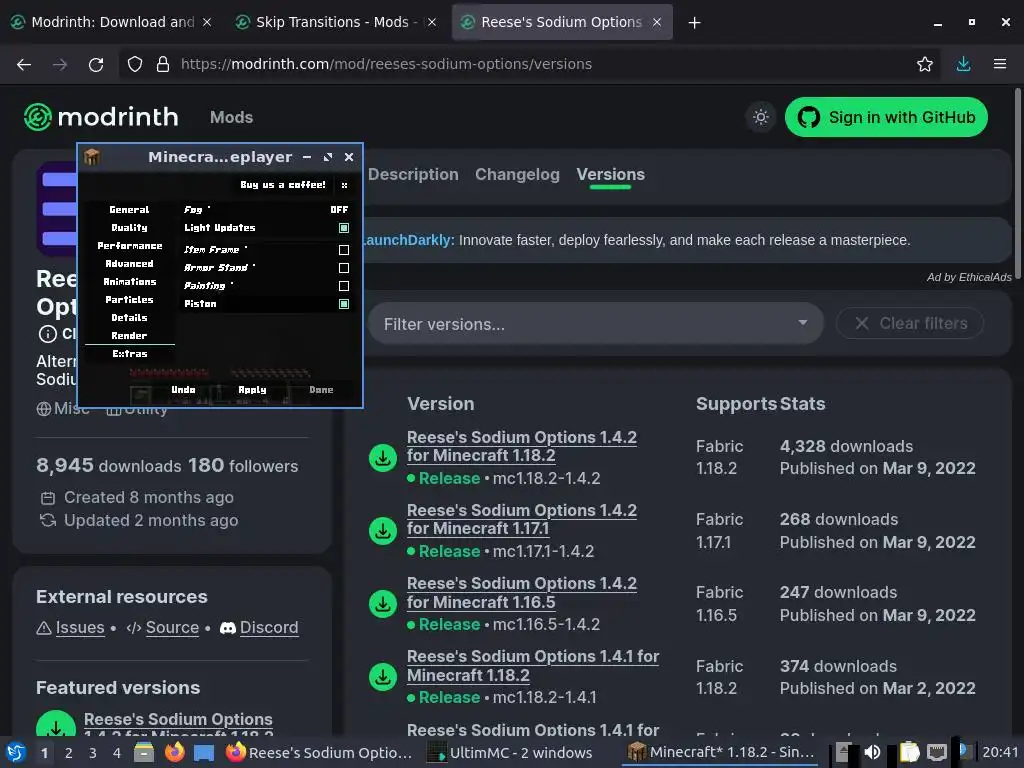Open the taskbar start menu icon
The height and width of the screenshot is (768, 1024).
pos(16,752)
